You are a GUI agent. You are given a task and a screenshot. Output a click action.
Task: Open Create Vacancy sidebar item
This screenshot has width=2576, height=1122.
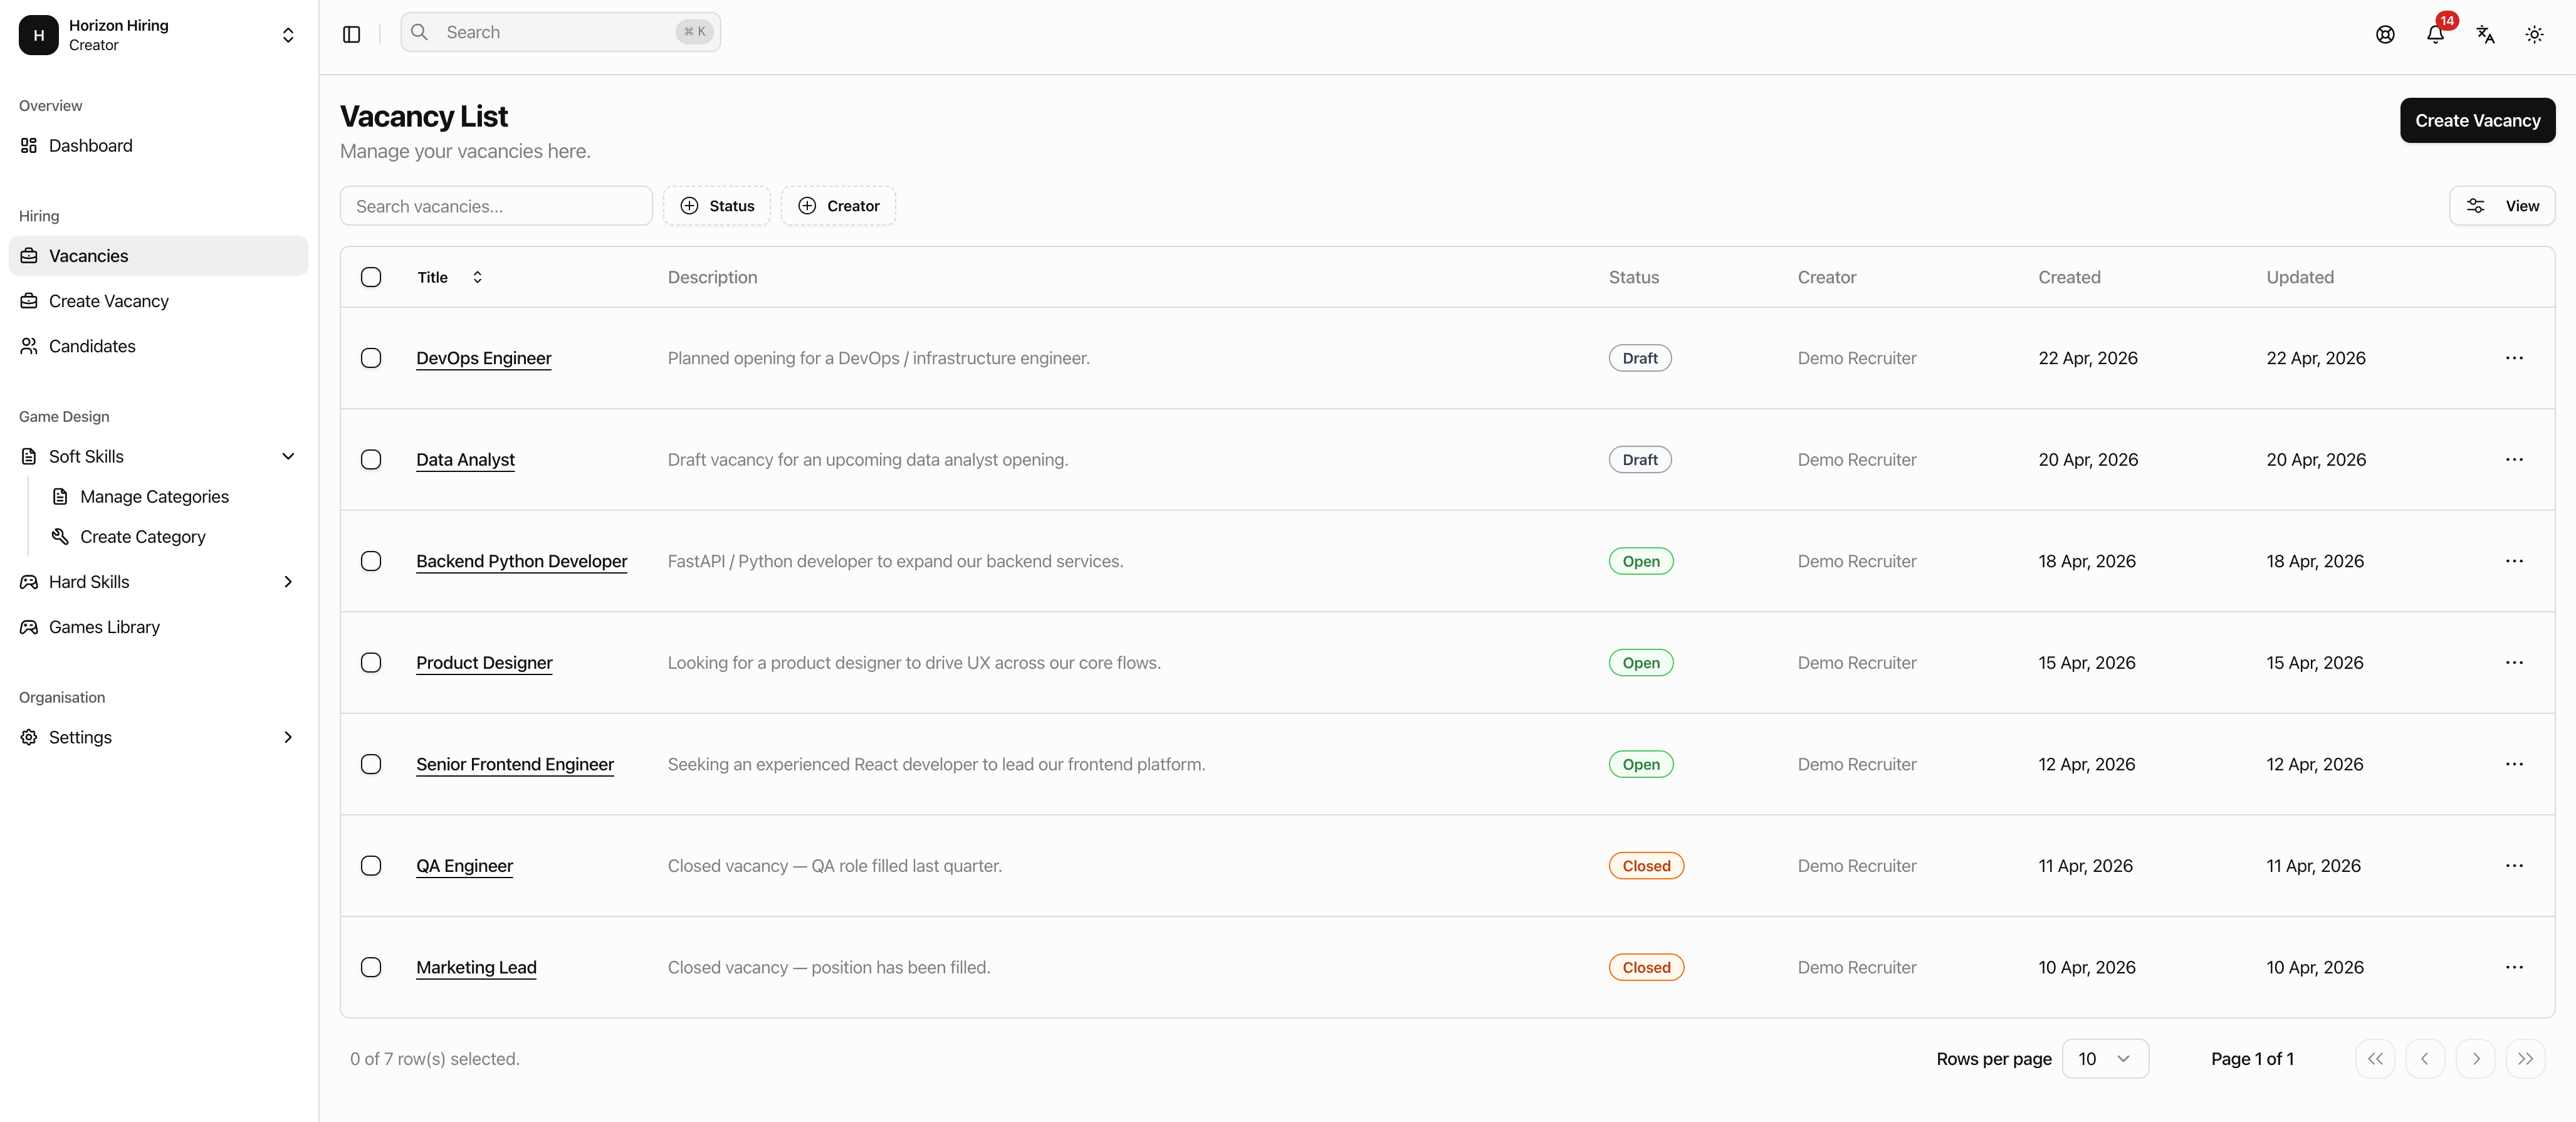point(159,301)
